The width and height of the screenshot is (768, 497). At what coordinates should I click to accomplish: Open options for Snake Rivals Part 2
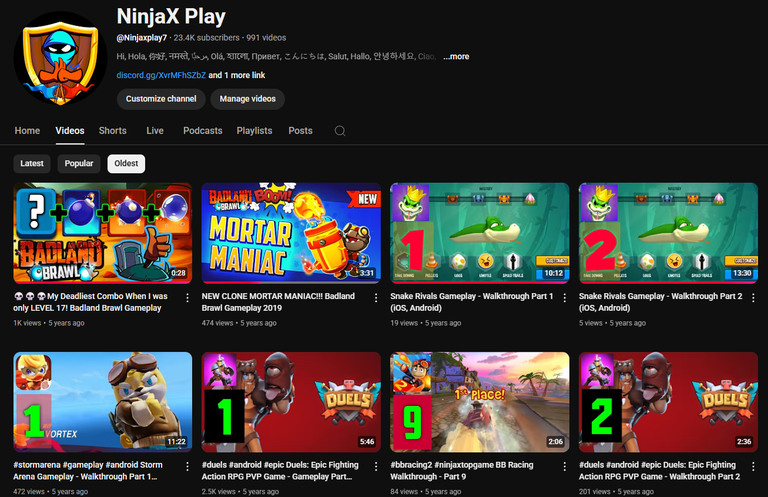point(753,298)
